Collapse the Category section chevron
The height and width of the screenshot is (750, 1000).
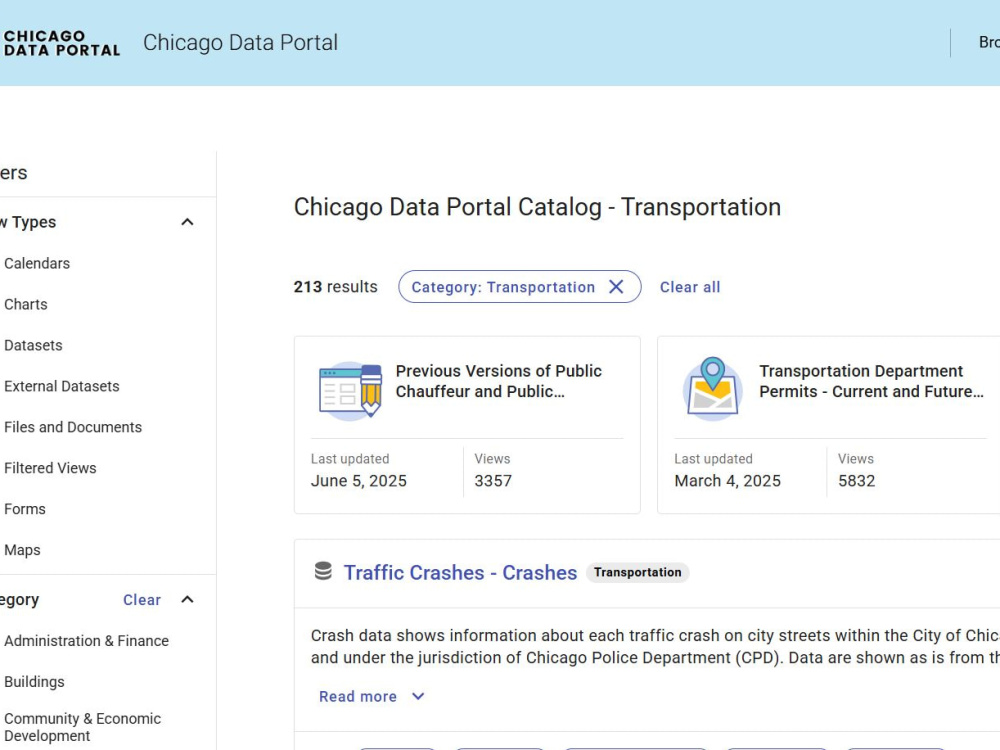pos(187,599)
